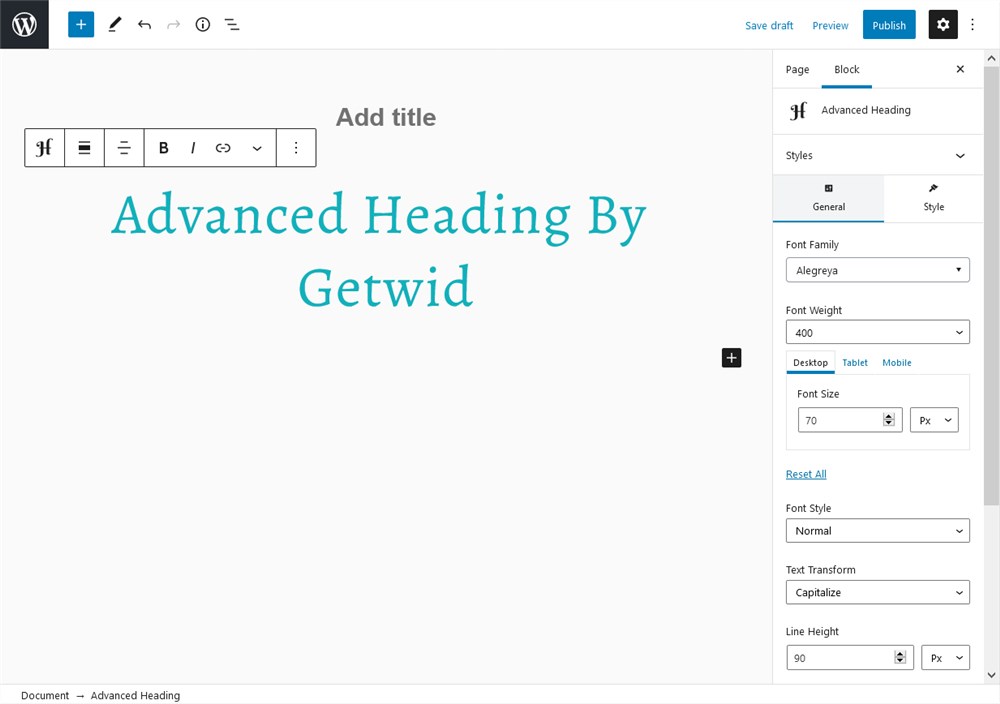Click the Advanced Heading By Getwid text
Image resolution: width=1000 pixels, height=704 pixels.
pos(380,250)
